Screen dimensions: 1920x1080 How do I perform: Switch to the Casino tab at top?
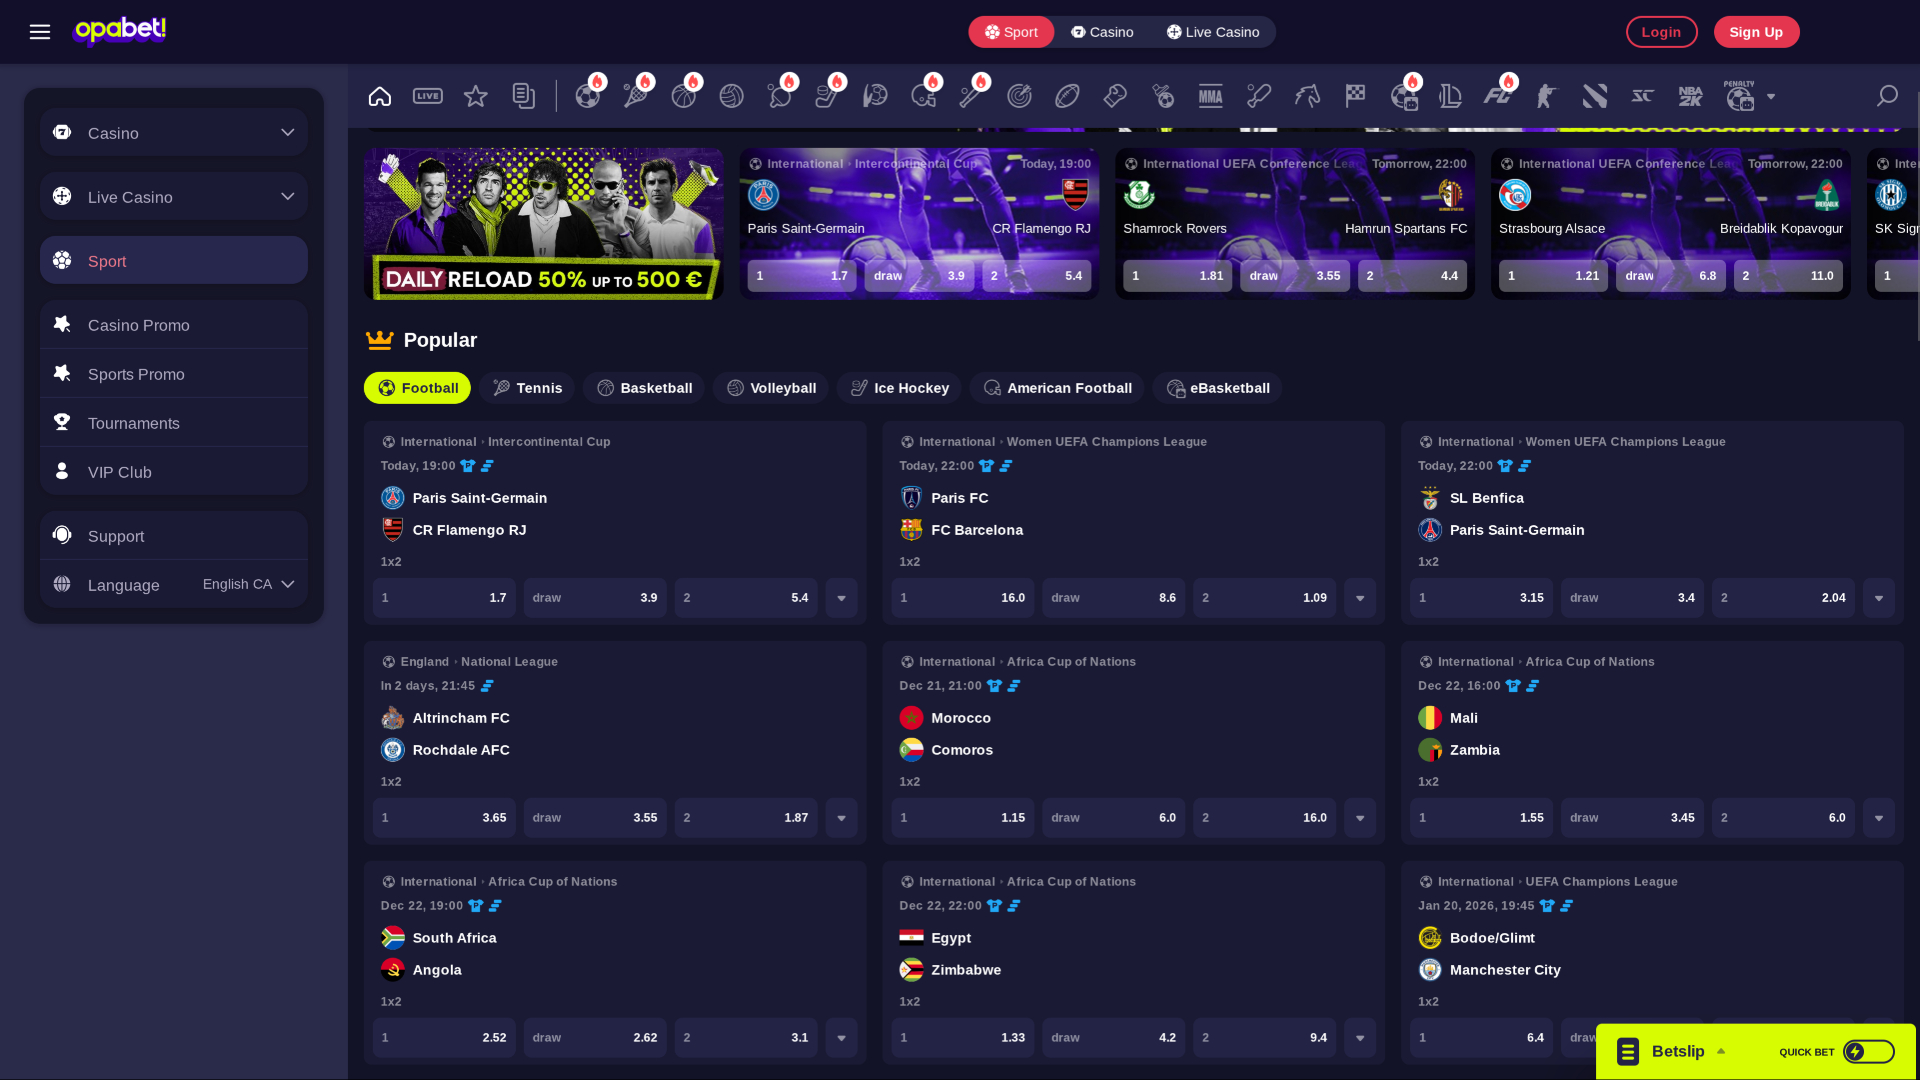click(x=1103, y=31)
